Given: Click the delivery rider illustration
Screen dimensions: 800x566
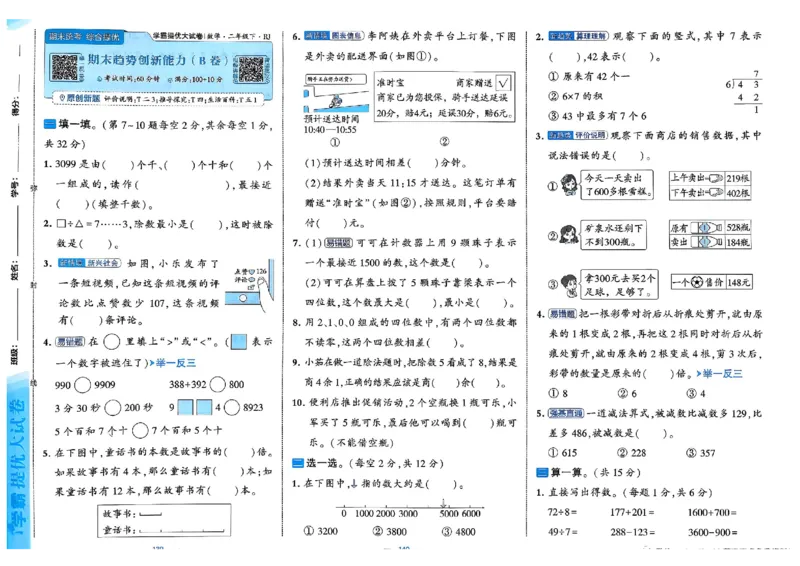Looking at the screenshot, I should (336, 98).
